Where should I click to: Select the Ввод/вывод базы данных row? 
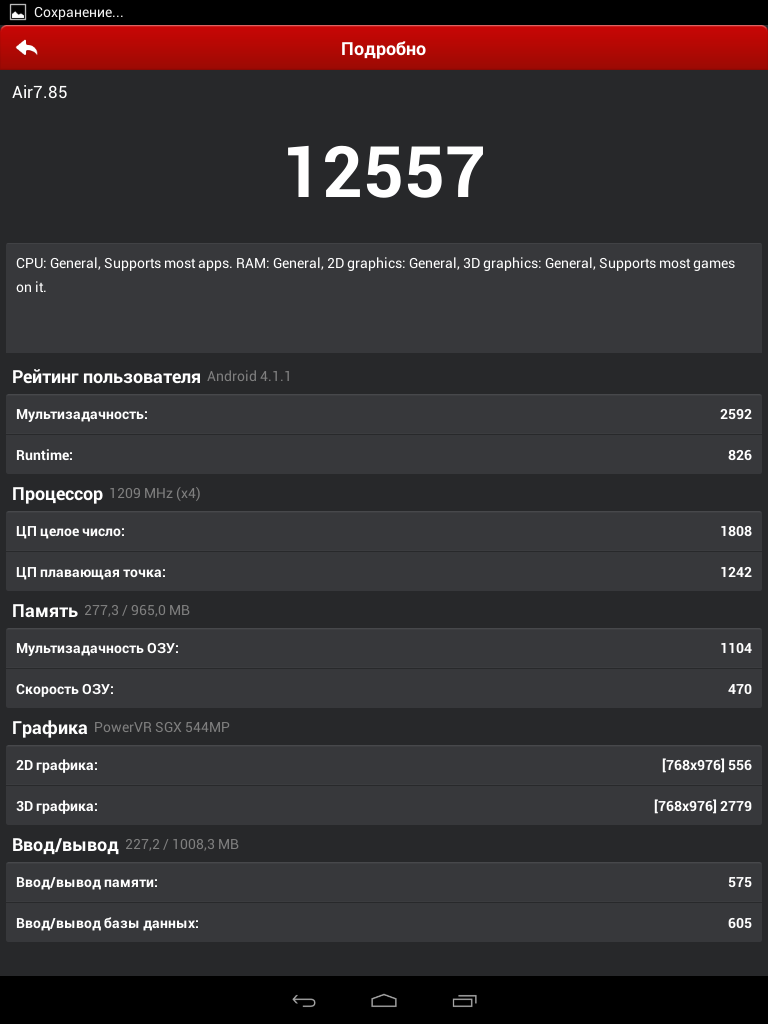(x=384, y=922)
